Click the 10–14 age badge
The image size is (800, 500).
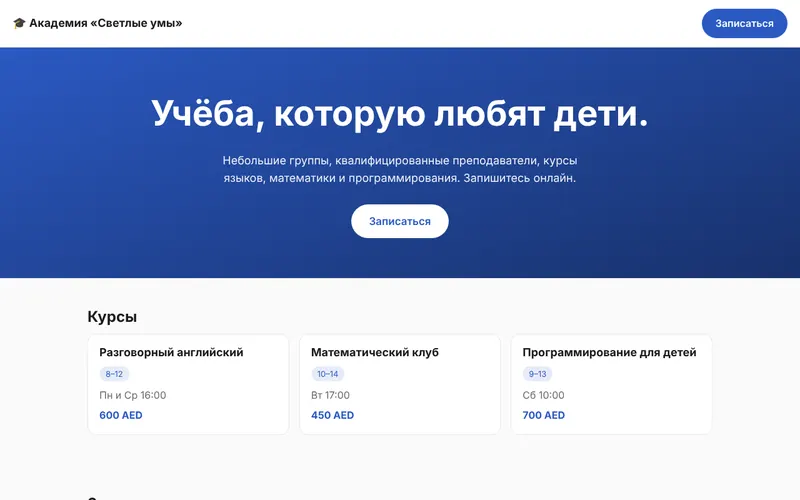pos(328,374)
